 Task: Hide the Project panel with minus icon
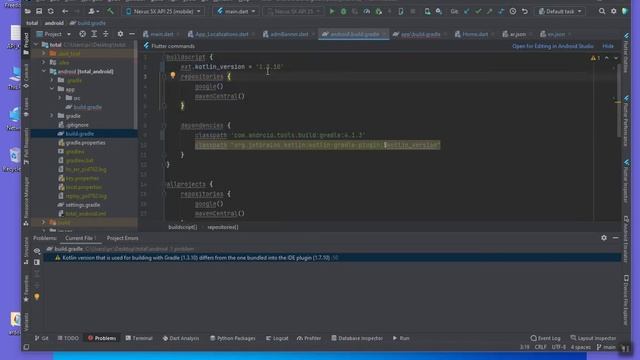(132, 34)
